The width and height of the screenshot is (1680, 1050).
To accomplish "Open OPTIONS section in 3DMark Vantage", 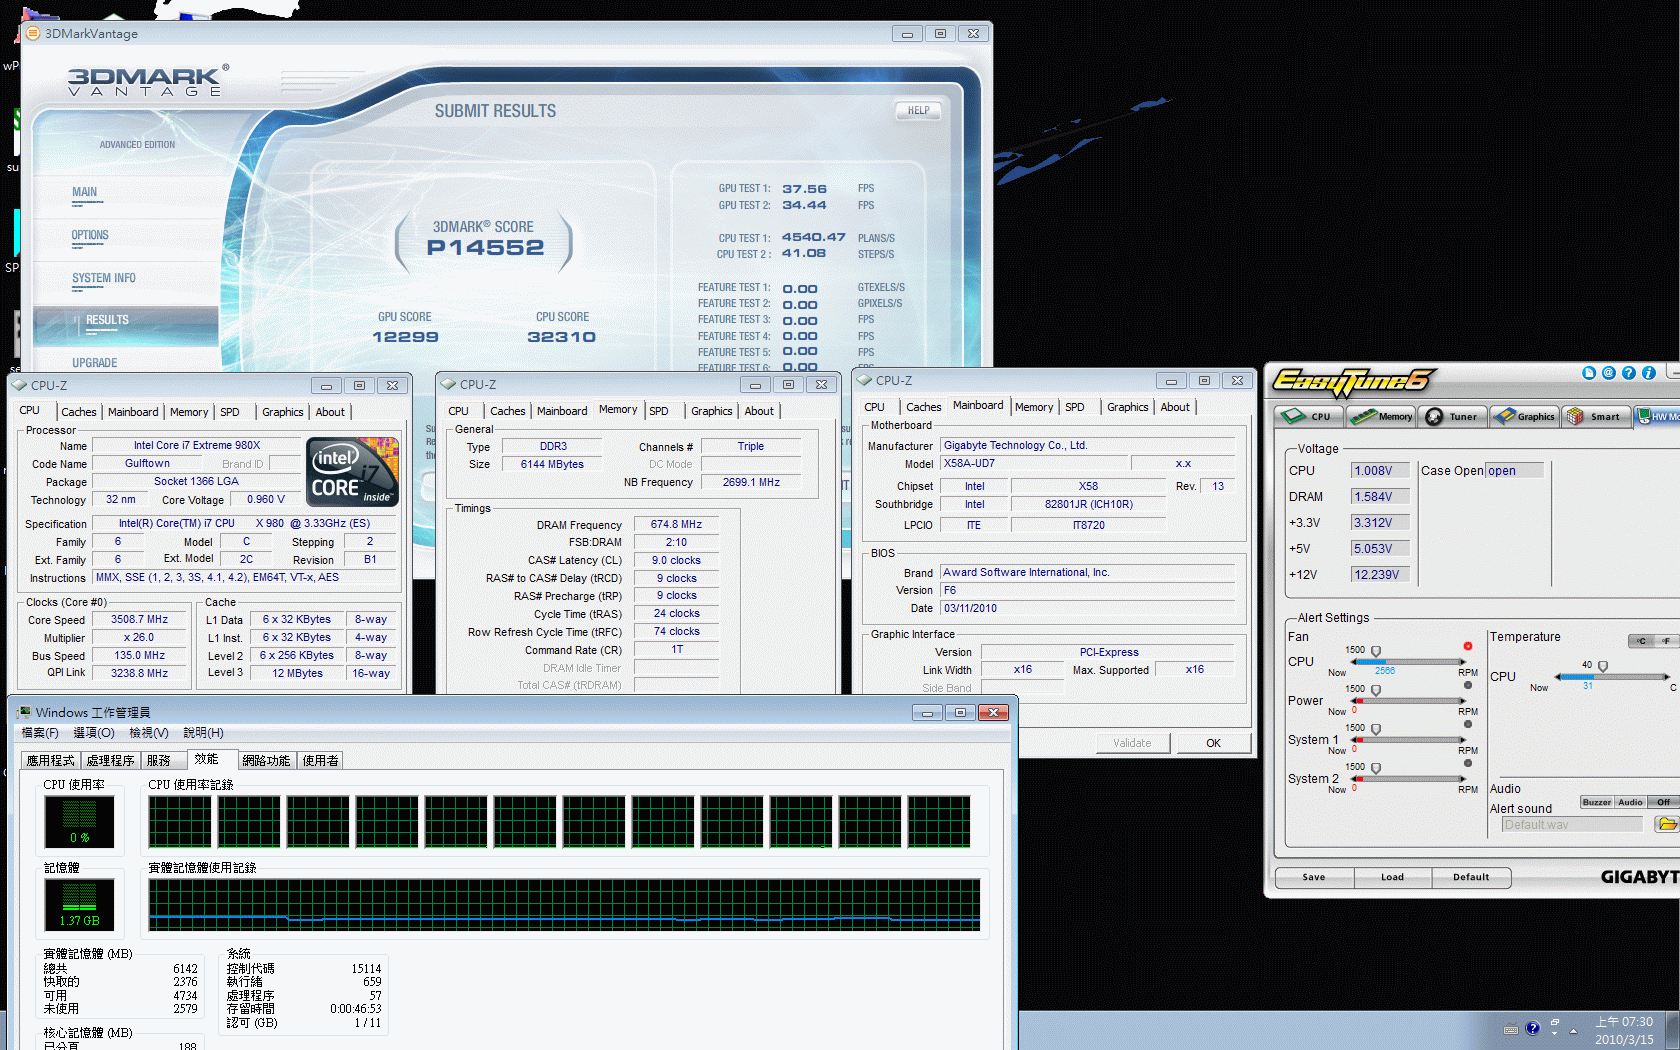I will pyautogui.click(x=90, y=235).
